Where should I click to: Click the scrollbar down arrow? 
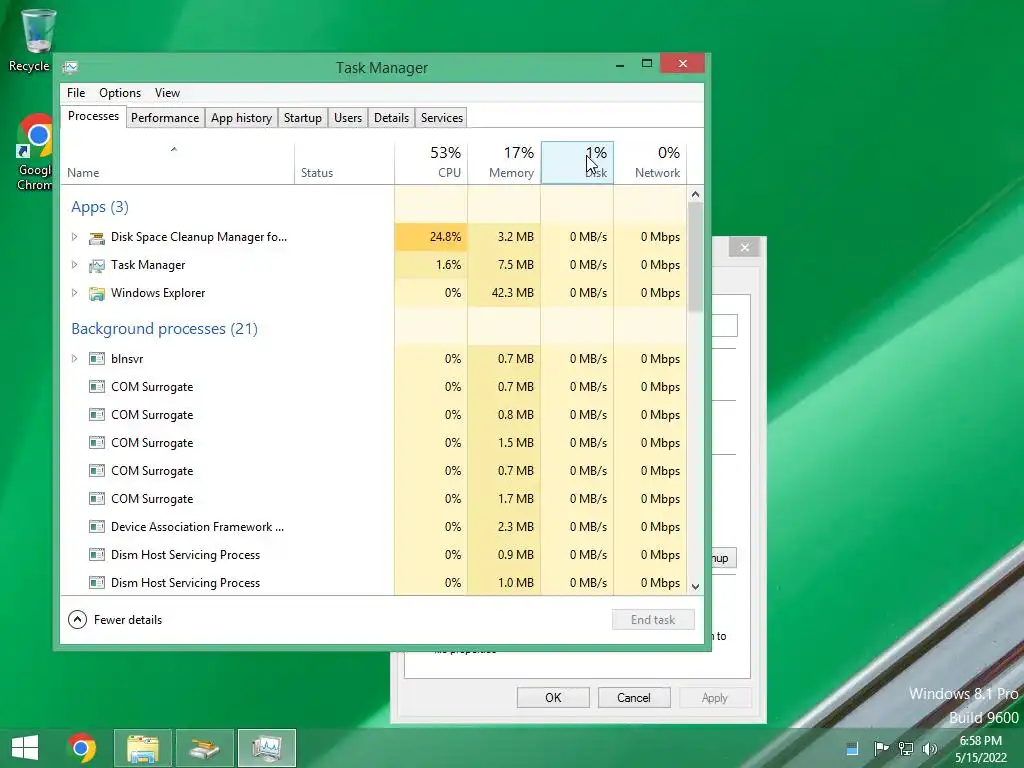click(x=696, y=586)
